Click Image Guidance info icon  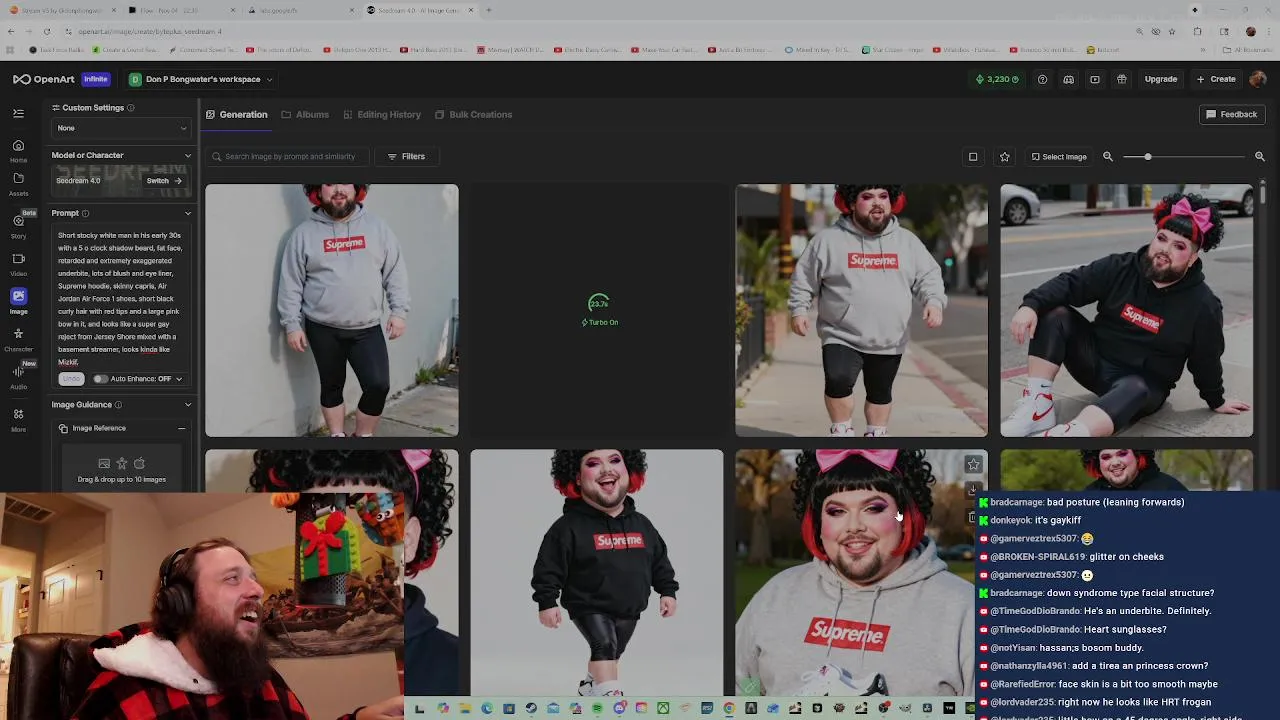(x=118, y=405)
